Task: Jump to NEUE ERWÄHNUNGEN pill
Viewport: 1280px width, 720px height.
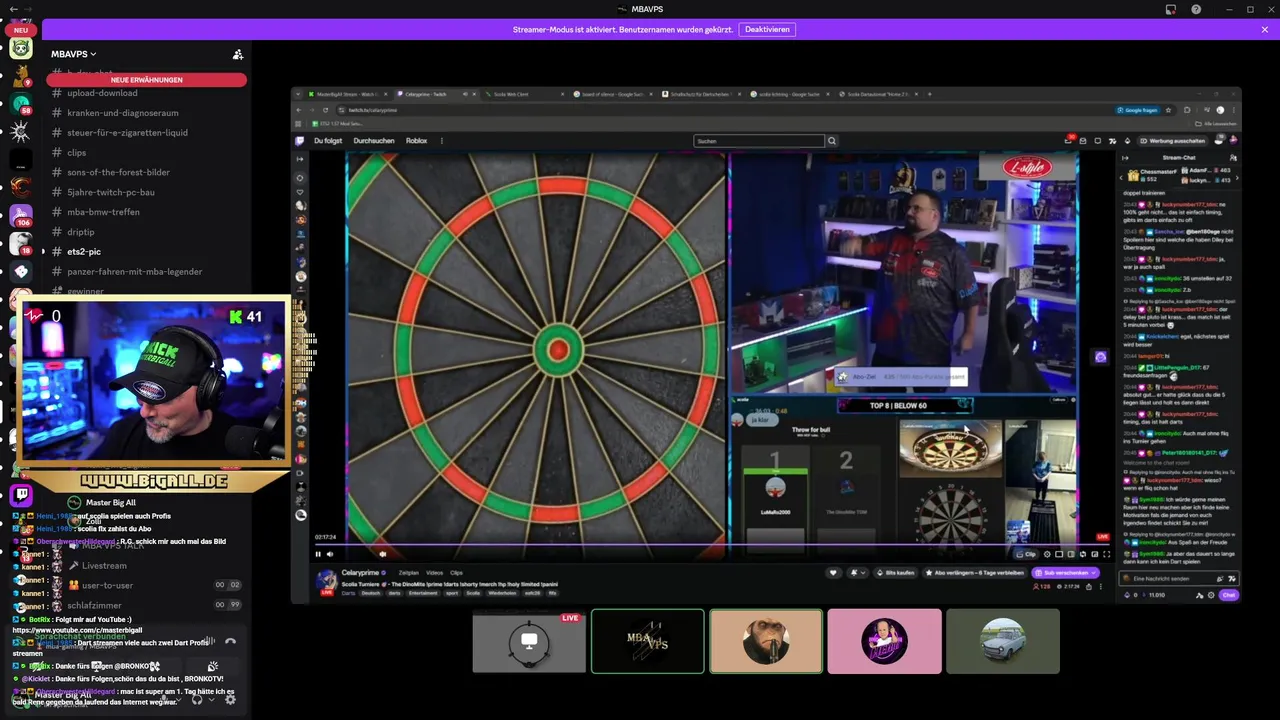Action: pos(146,80)
